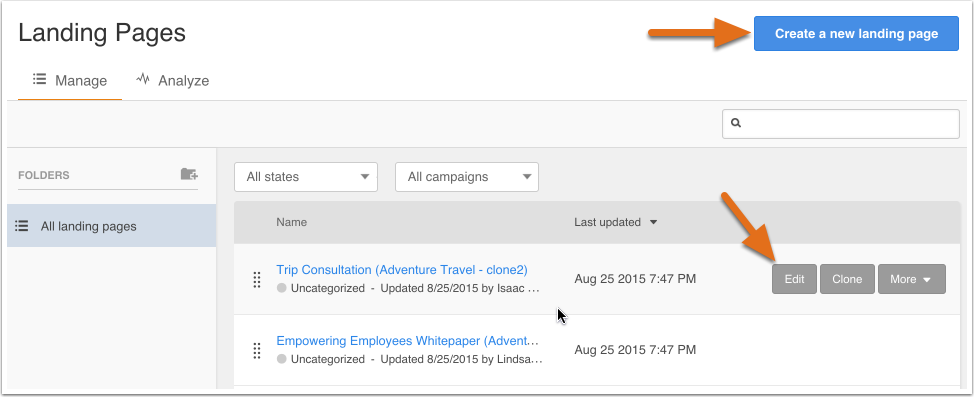Image resolution: width=974 pixels, height=397 pixels.
Task: Open the All states dropdown
Action: pyautogui.click(x=306, y=177)
